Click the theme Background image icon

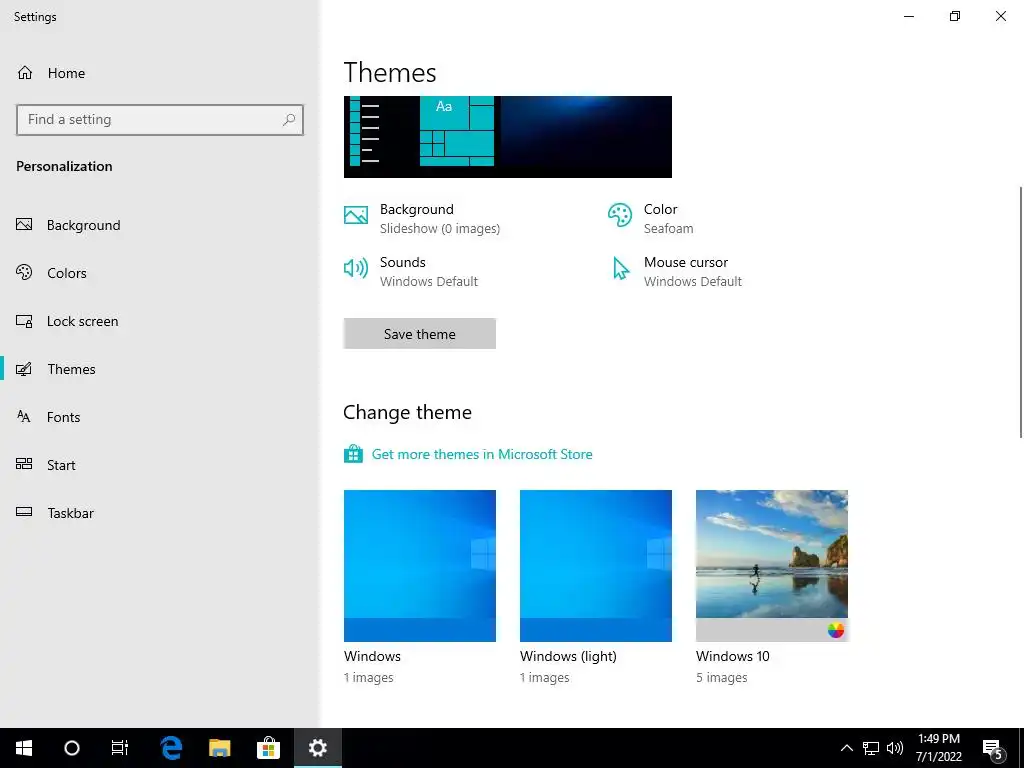pyautogui.click(x=356, y=215)
